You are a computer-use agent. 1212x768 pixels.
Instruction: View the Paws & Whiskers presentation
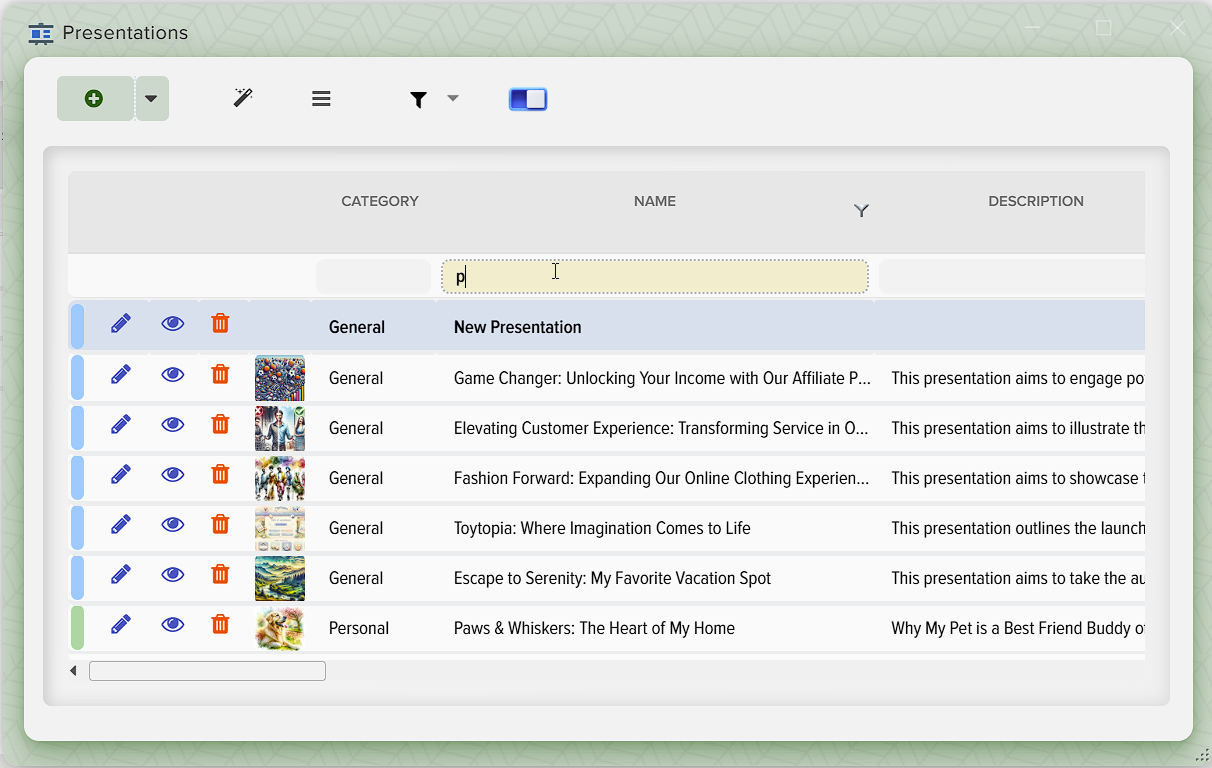coord(173,625)
